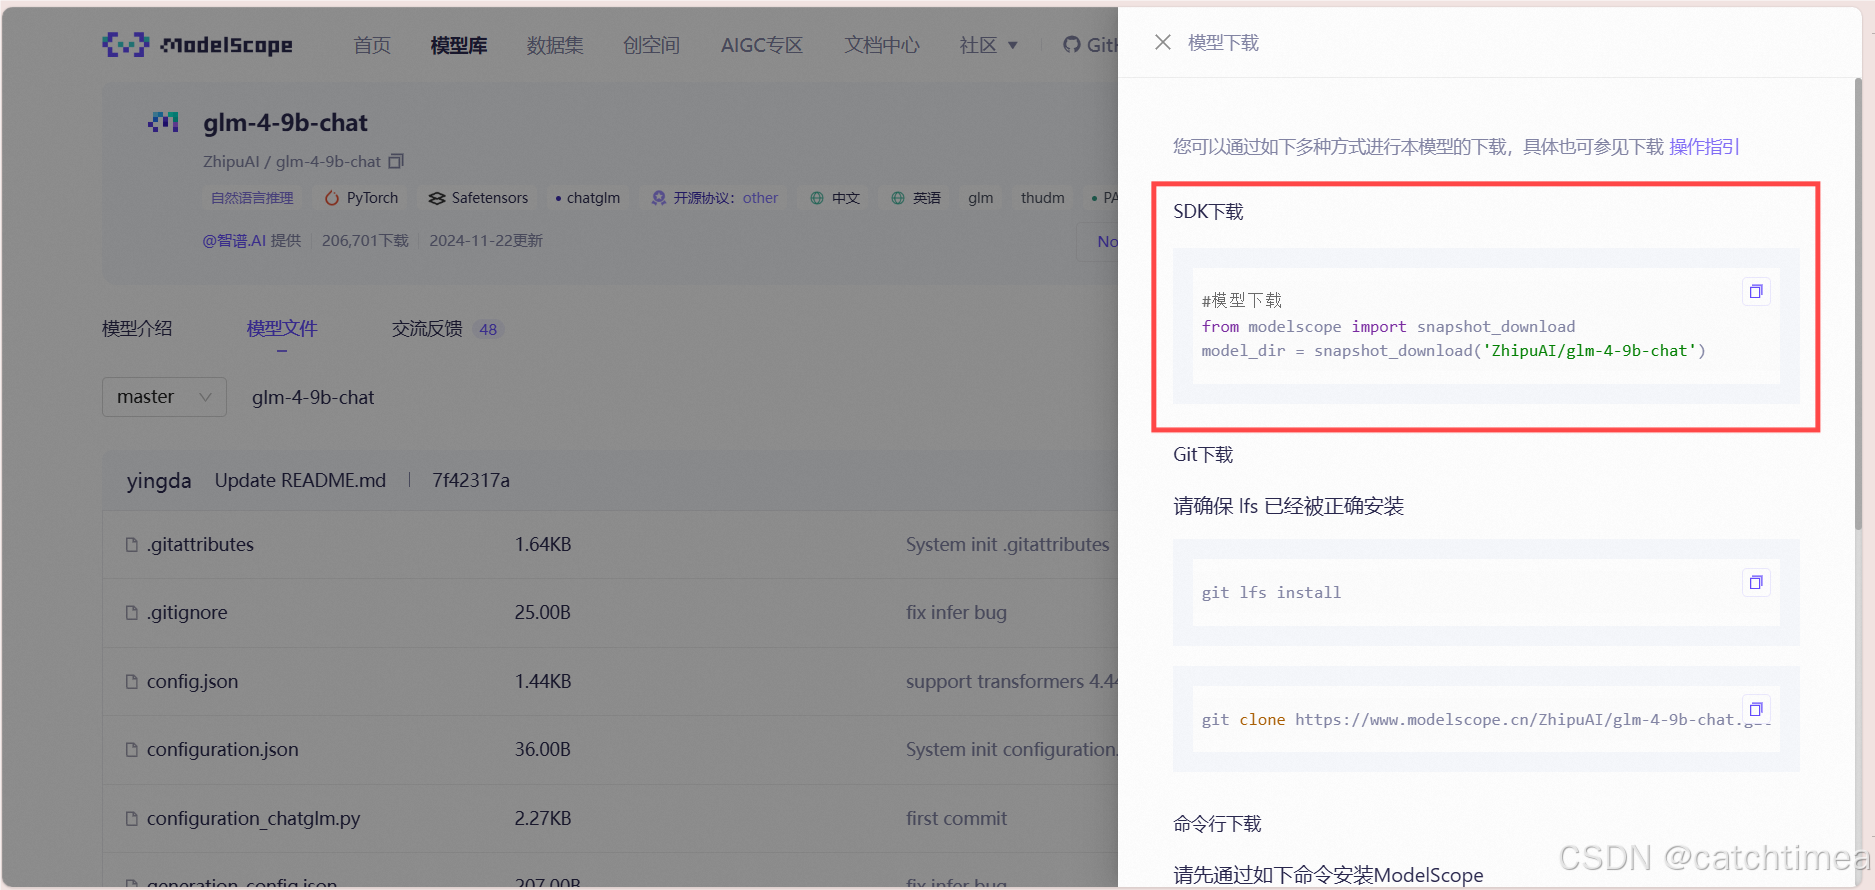The image size is (1875, 890).
Task: Open the configuration.json file
Action: tap(222, 750)
